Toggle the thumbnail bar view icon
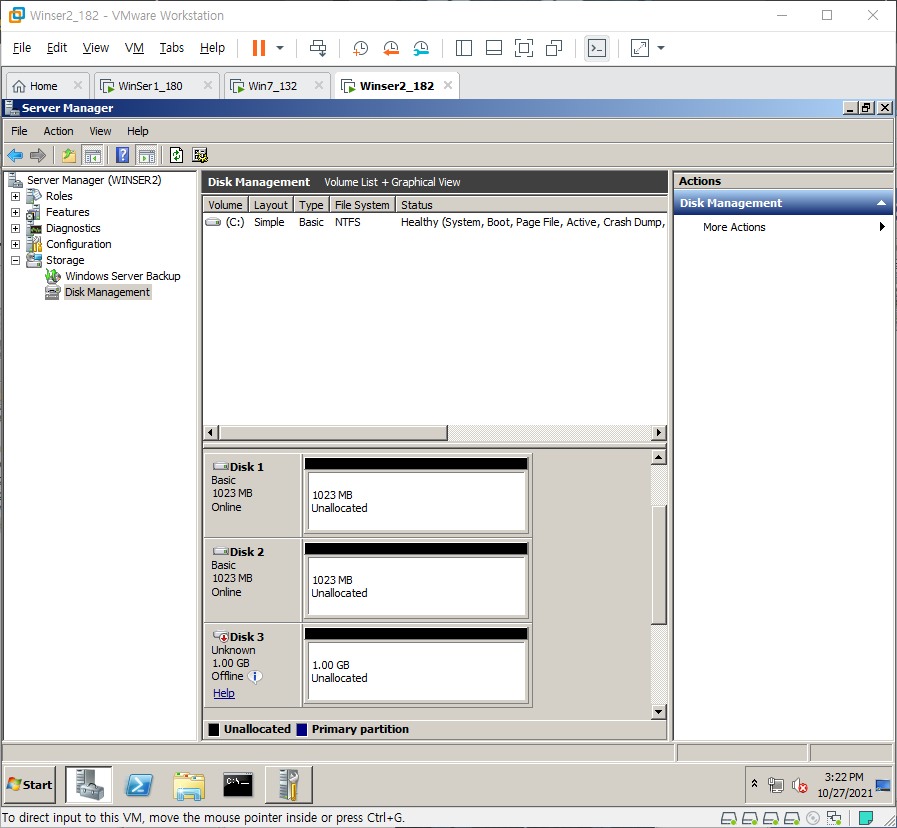Image resolution: width=897 pixels, height=828 pixels. coord(494,48)
